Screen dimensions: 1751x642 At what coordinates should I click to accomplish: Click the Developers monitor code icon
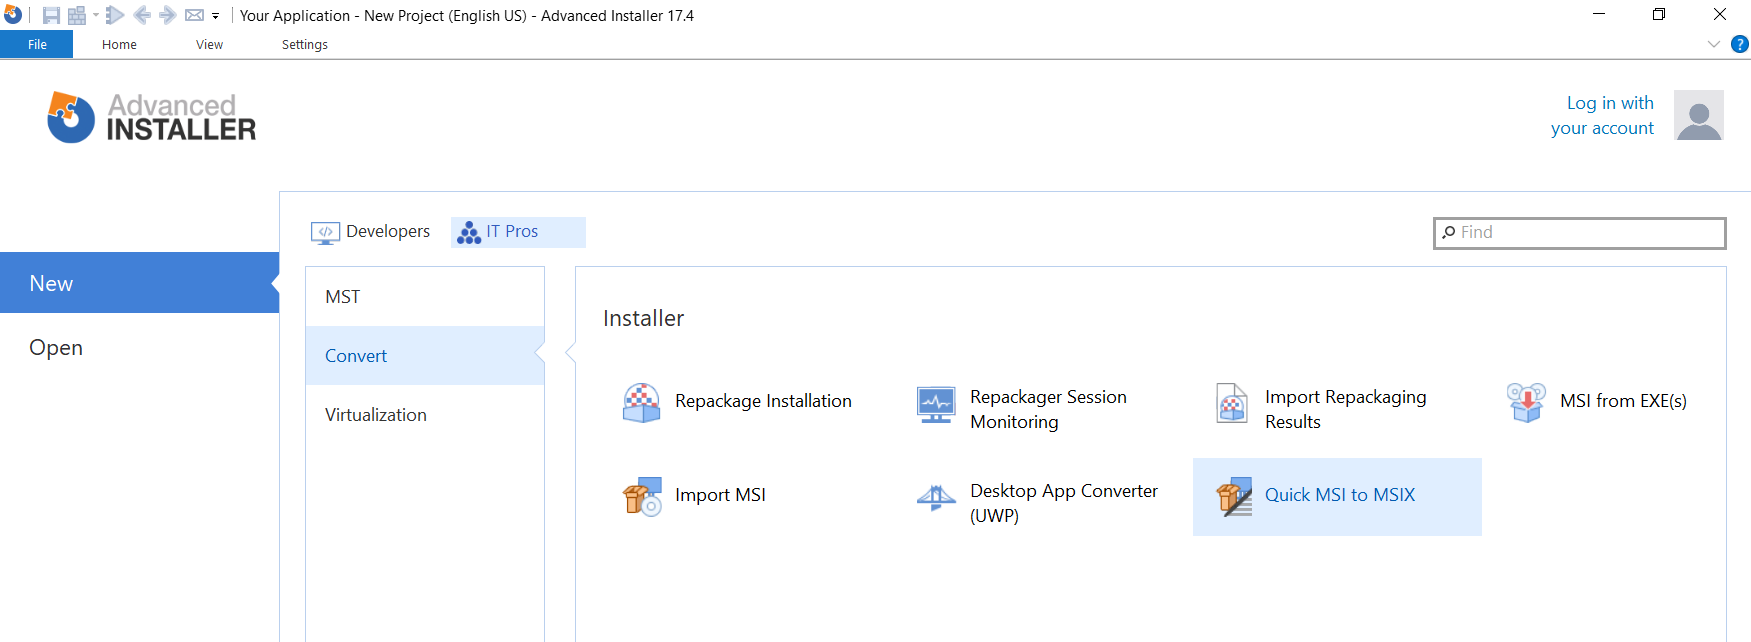325,233
